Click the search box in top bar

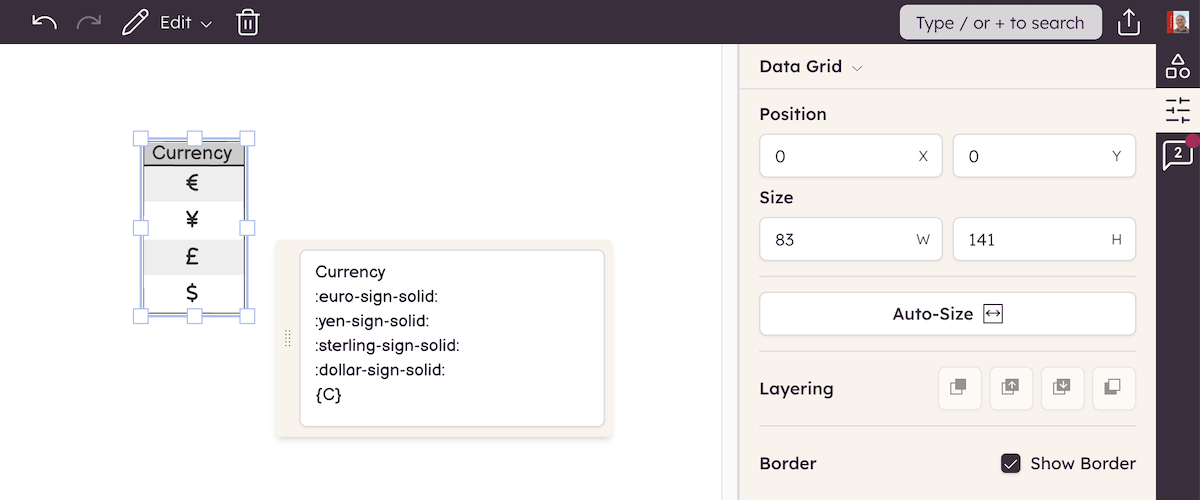pos(1000,22)
